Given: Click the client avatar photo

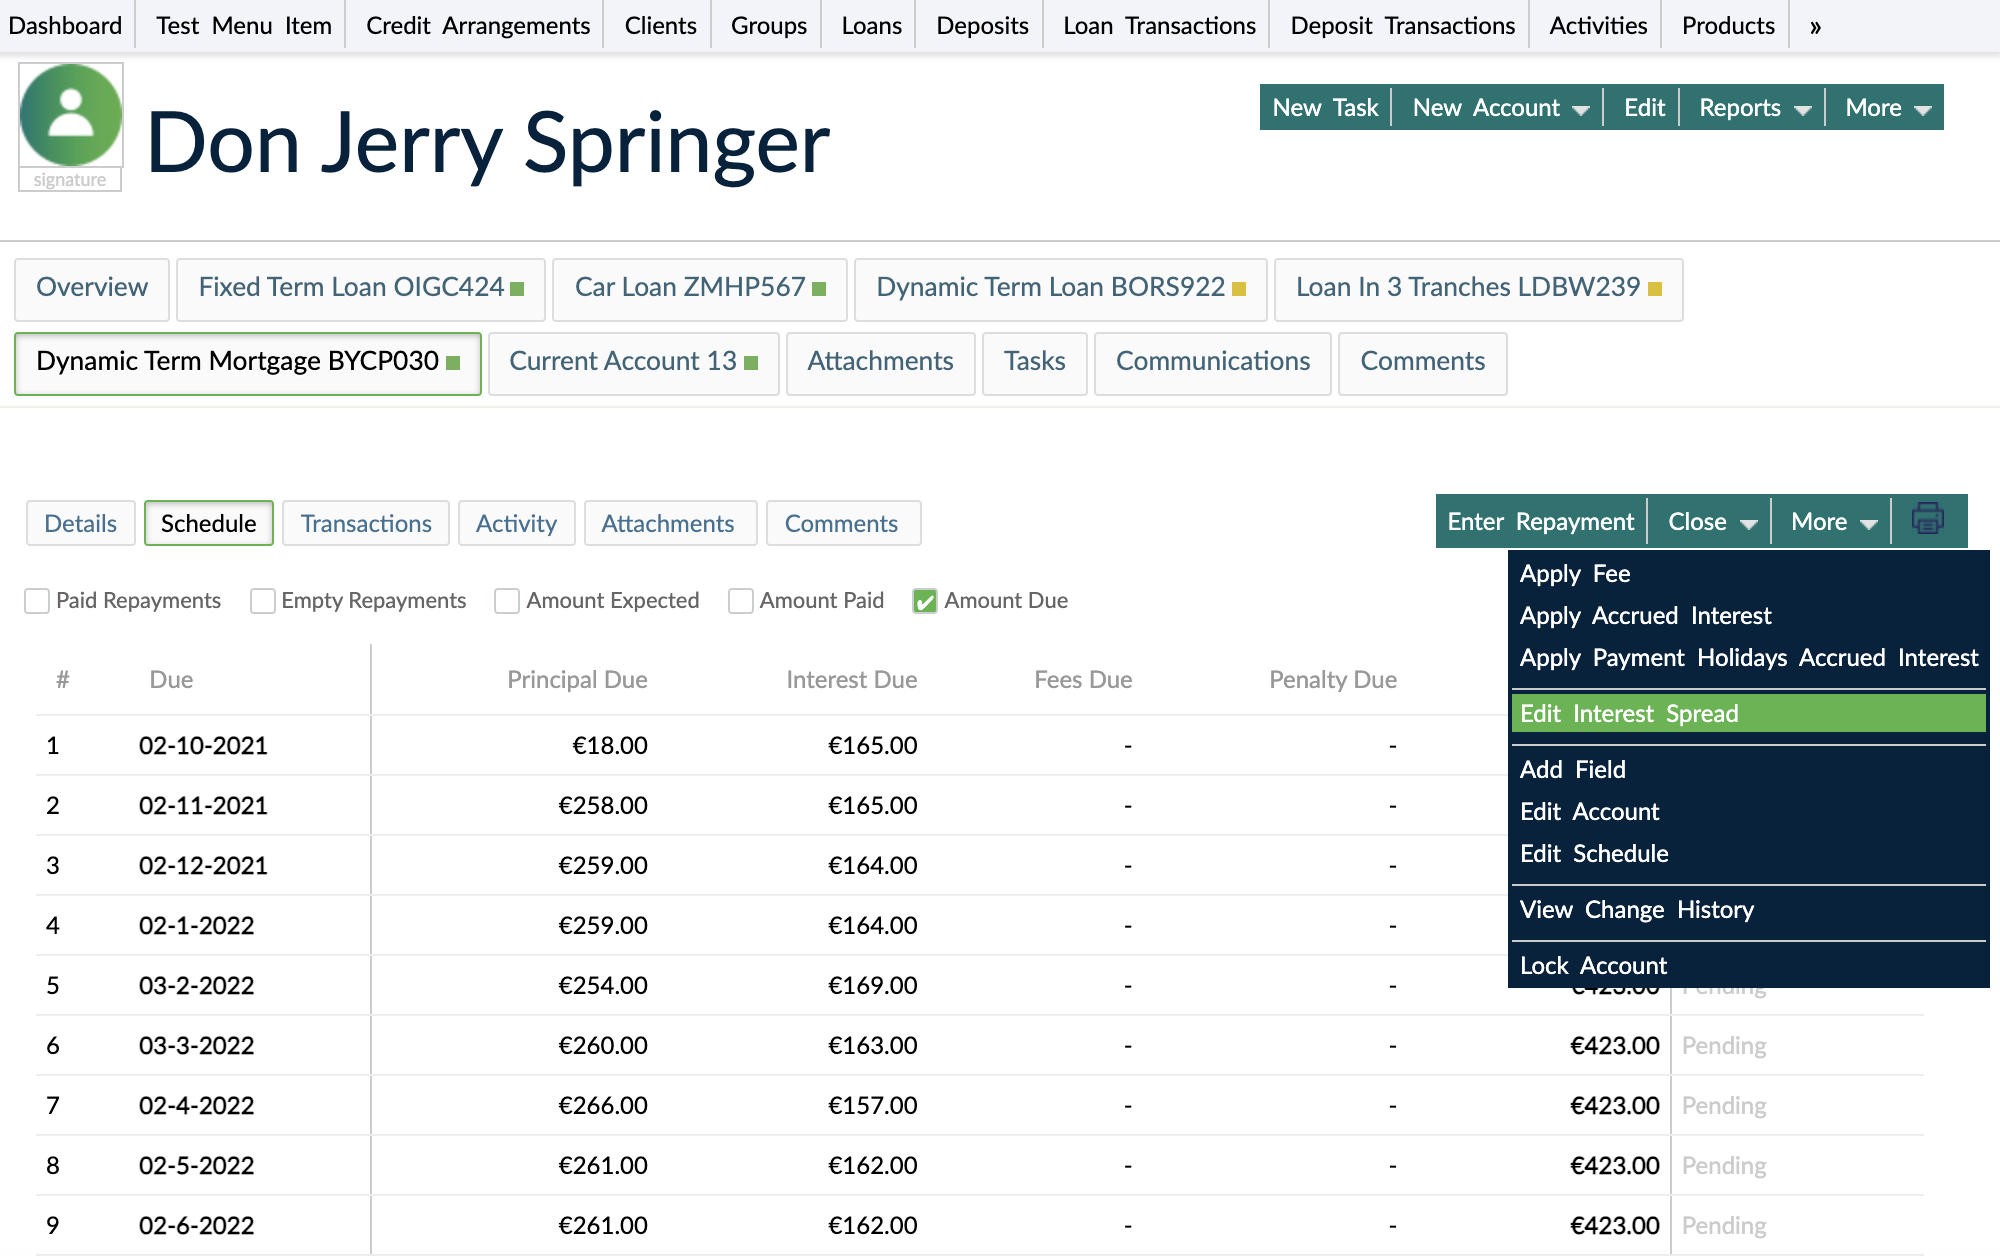Looking at the screenshot, I should [x=70, y=113].
